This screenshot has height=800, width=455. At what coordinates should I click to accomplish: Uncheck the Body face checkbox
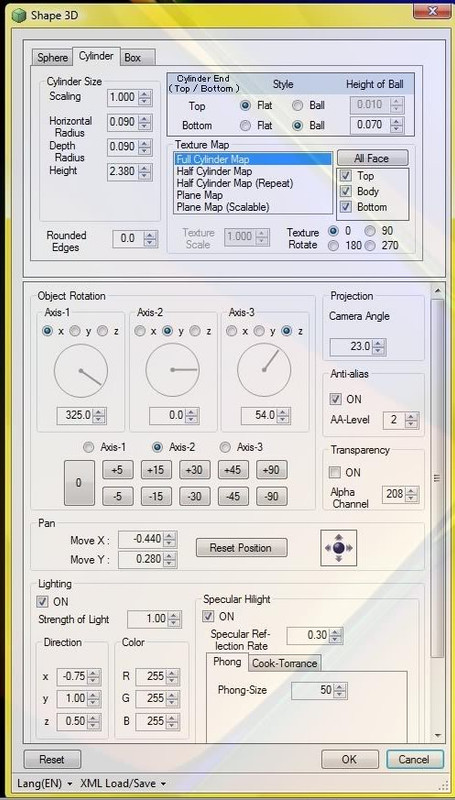346,191
